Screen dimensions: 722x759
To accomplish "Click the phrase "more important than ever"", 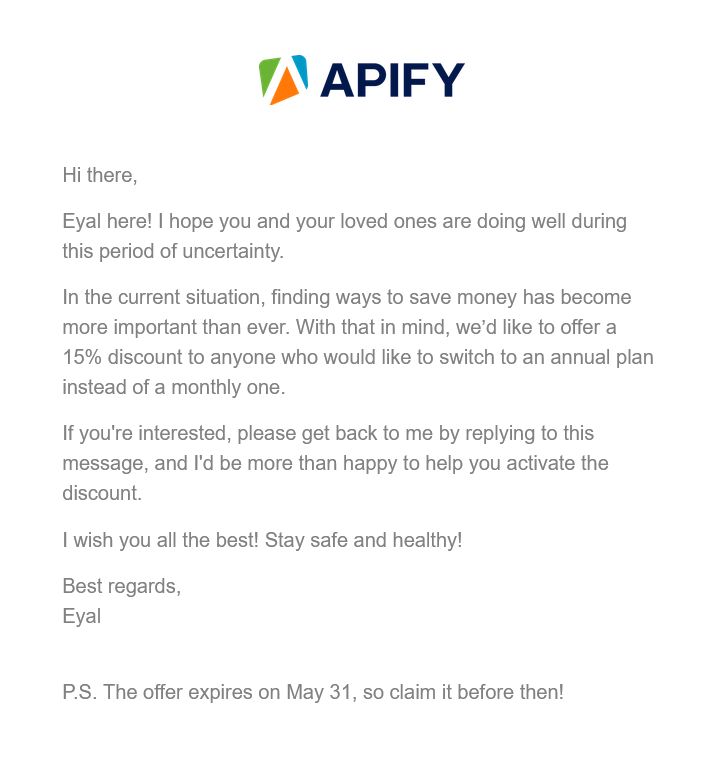I will tap(176, 327).
